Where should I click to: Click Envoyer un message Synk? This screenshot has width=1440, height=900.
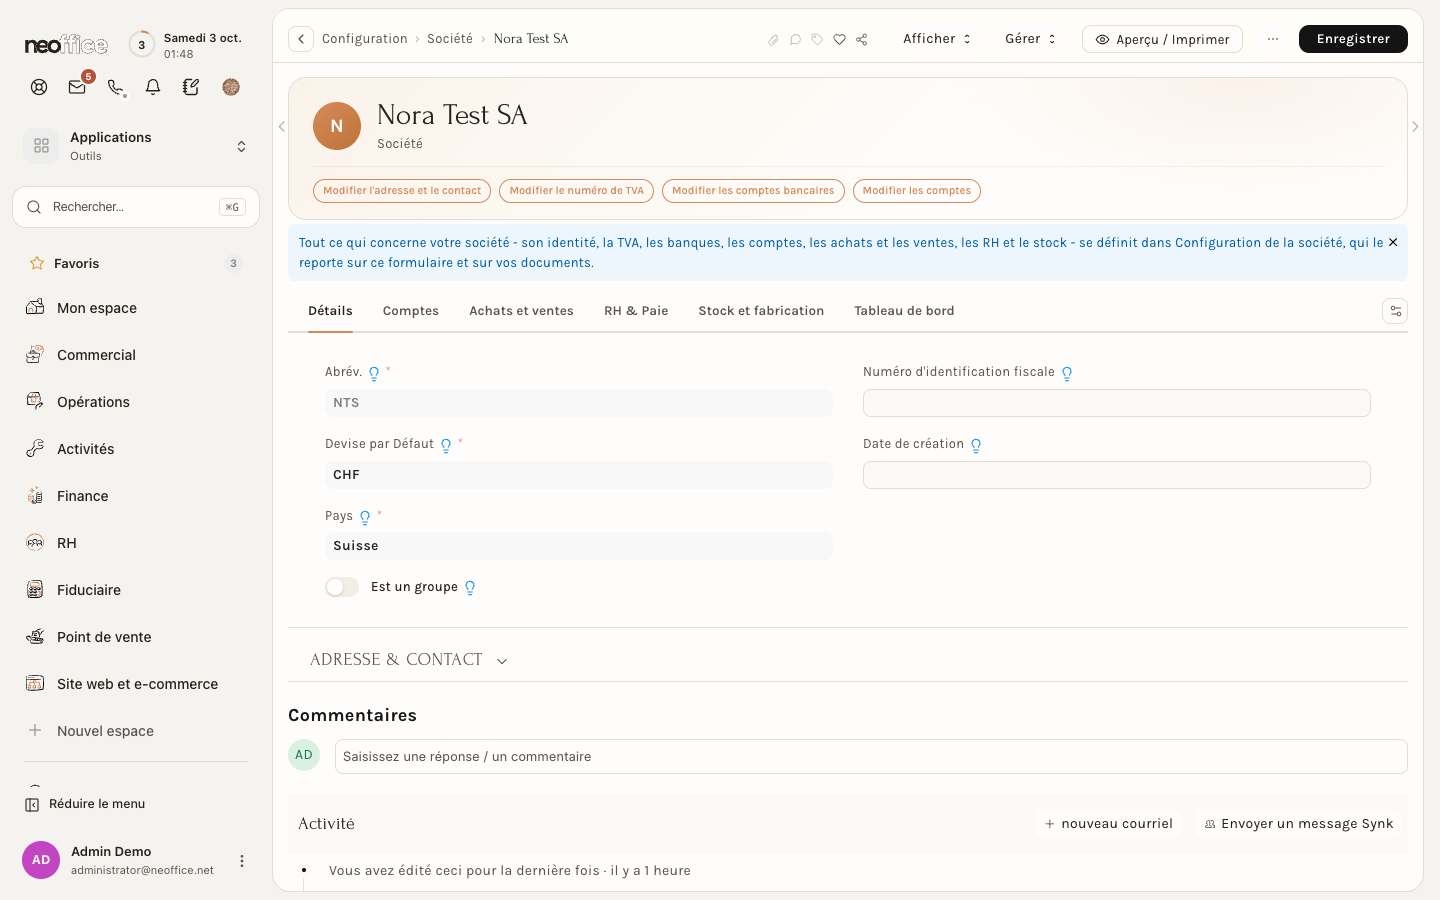coord(1298,824)
